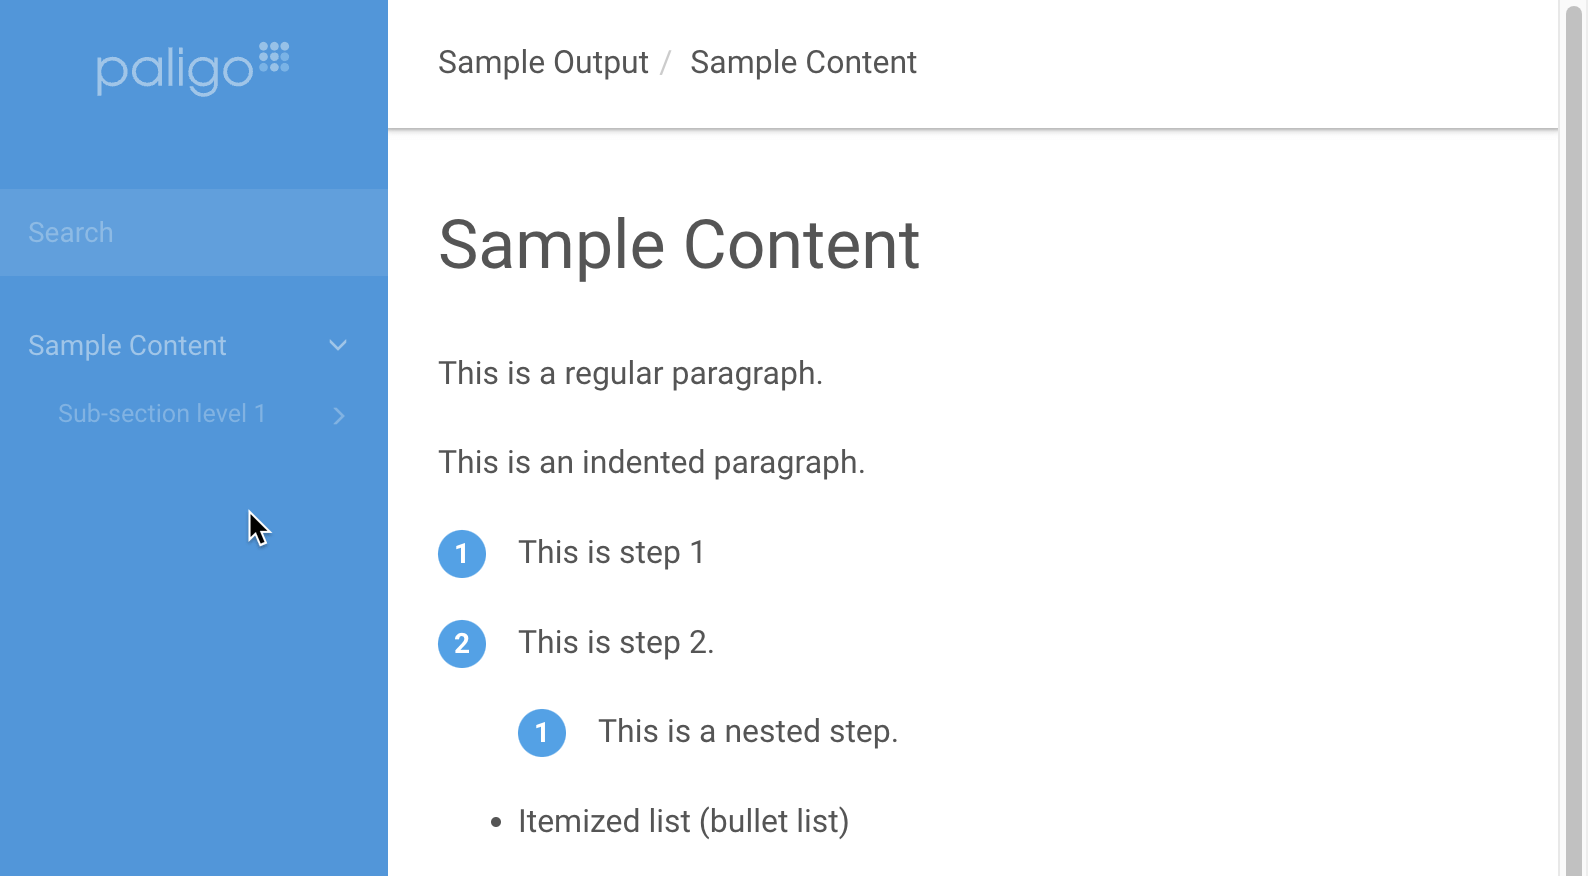This screenshot has height=876, width=1588.
Task: Collapse the Sample Content section in the sidebar
Action: (x=338, y=346)
